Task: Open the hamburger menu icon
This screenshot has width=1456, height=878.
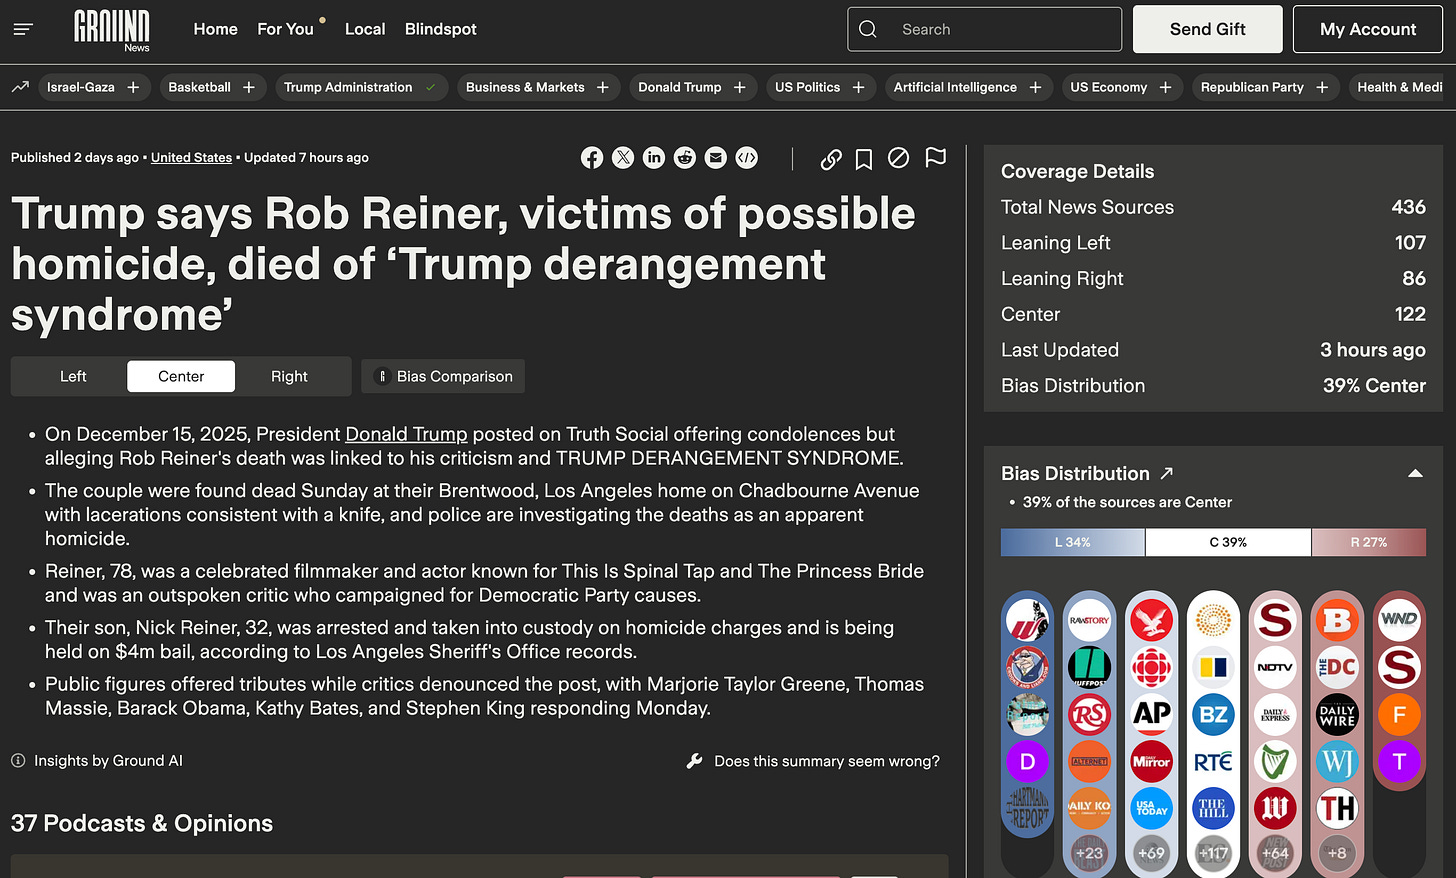Action: [x=23, y=29]
